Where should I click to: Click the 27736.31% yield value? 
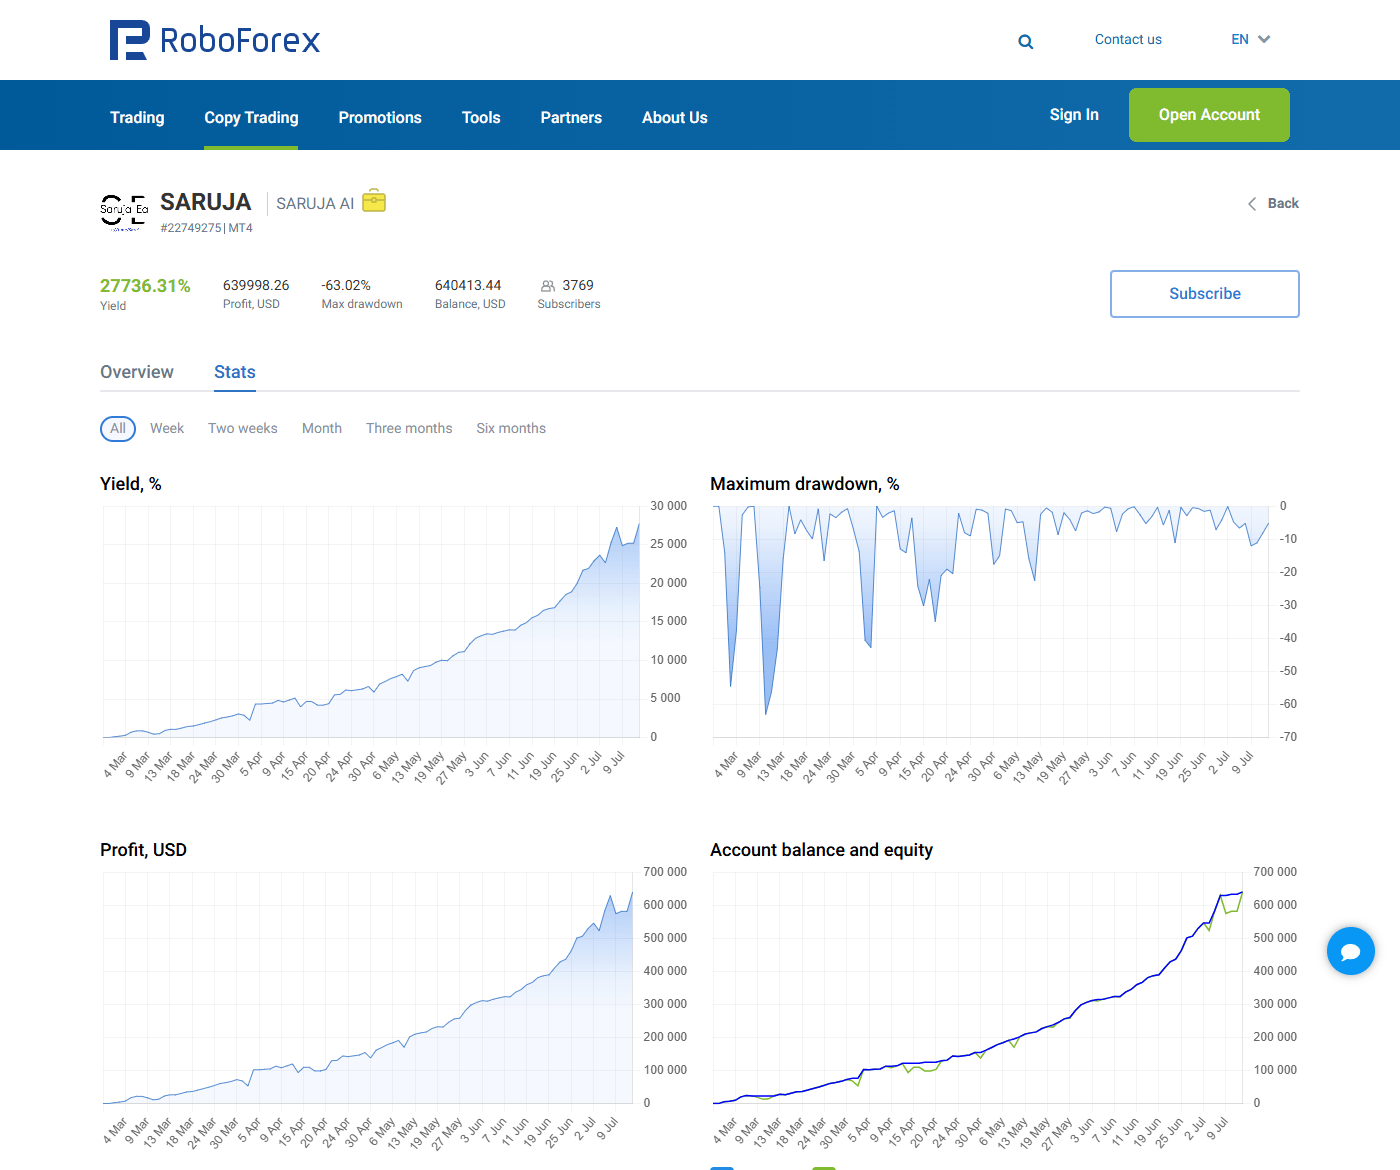tap(145, 286)
